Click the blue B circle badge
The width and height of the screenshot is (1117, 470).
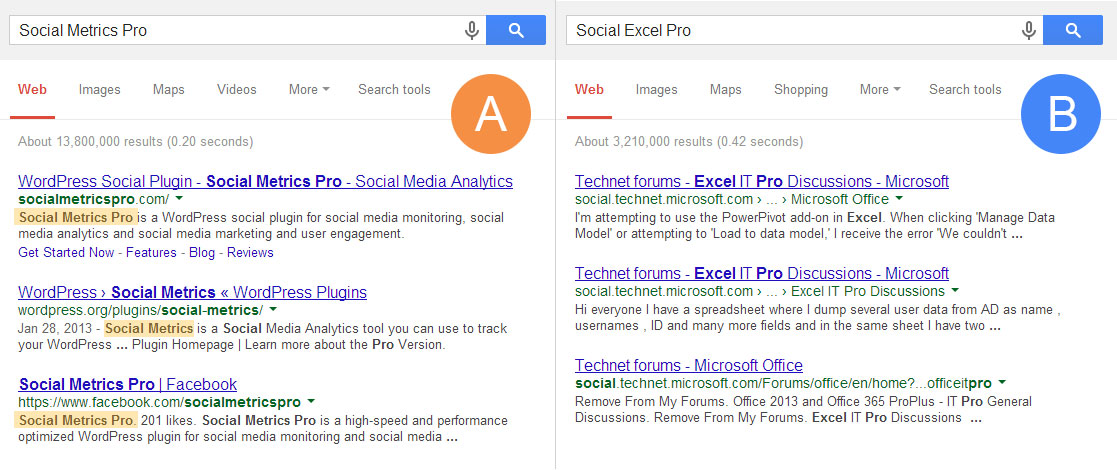(x=1061, y=114)
